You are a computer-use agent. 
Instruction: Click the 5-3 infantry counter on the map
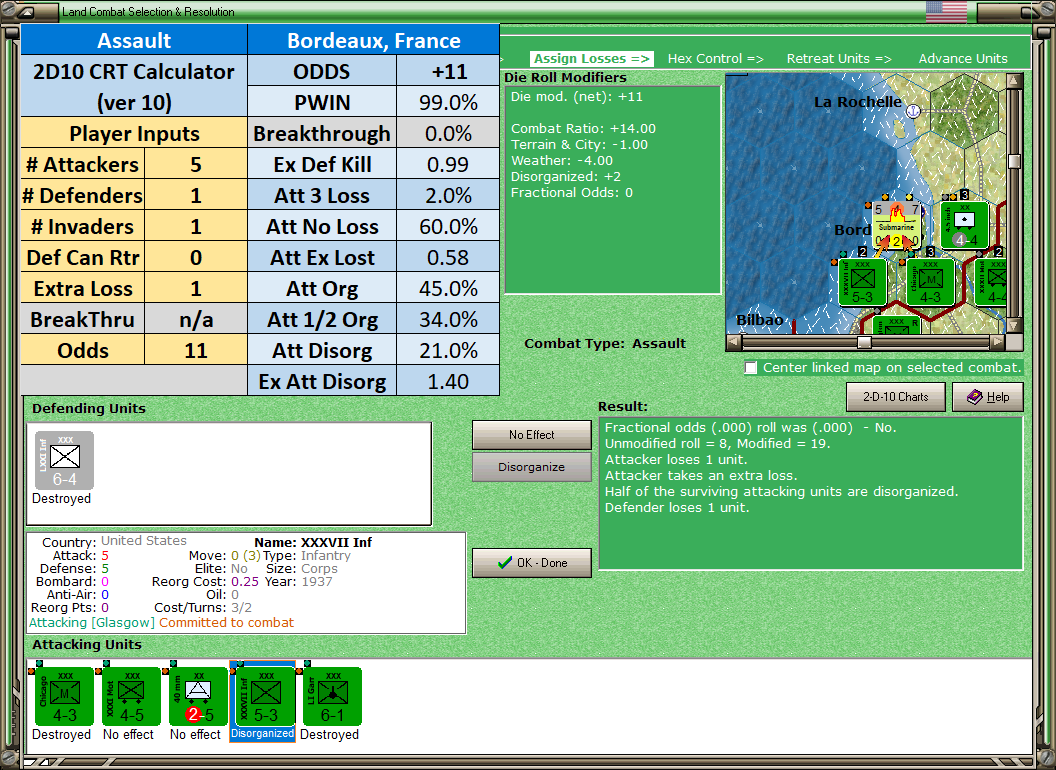(863, 282)
